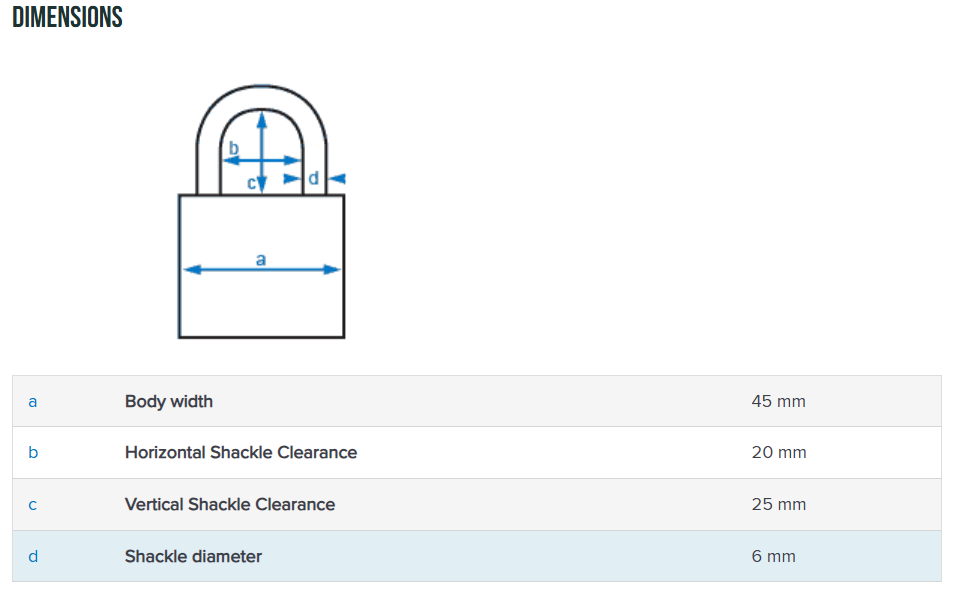Viewport: 956px width, 591px height.
Task: Click the Body width row label
Action: pos(169,402)
